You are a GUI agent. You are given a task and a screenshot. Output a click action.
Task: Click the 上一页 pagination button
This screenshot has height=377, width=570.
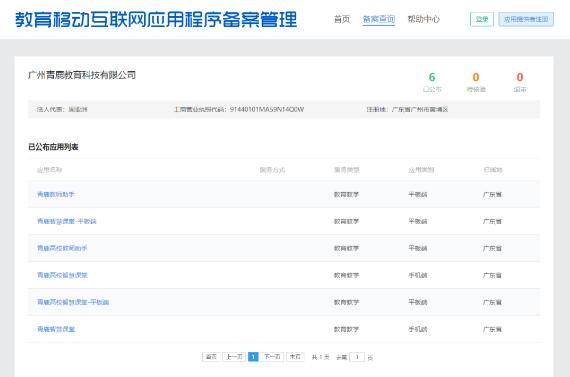234,357
